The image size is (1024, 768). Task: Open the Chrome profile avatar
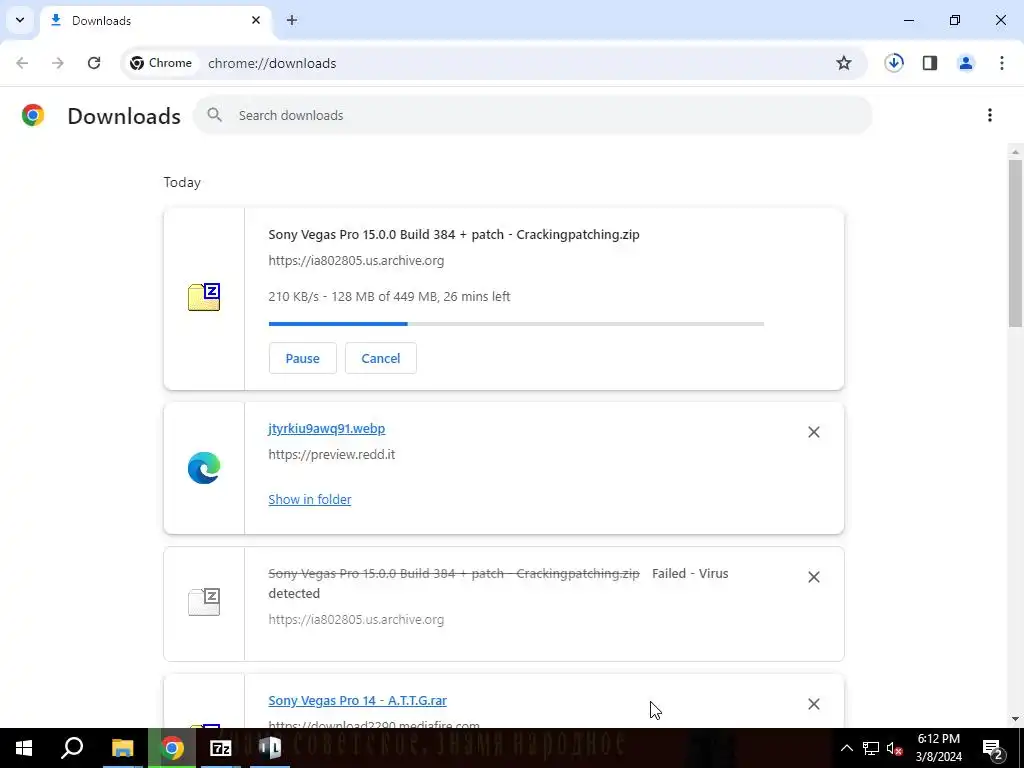tap(966, 63)
